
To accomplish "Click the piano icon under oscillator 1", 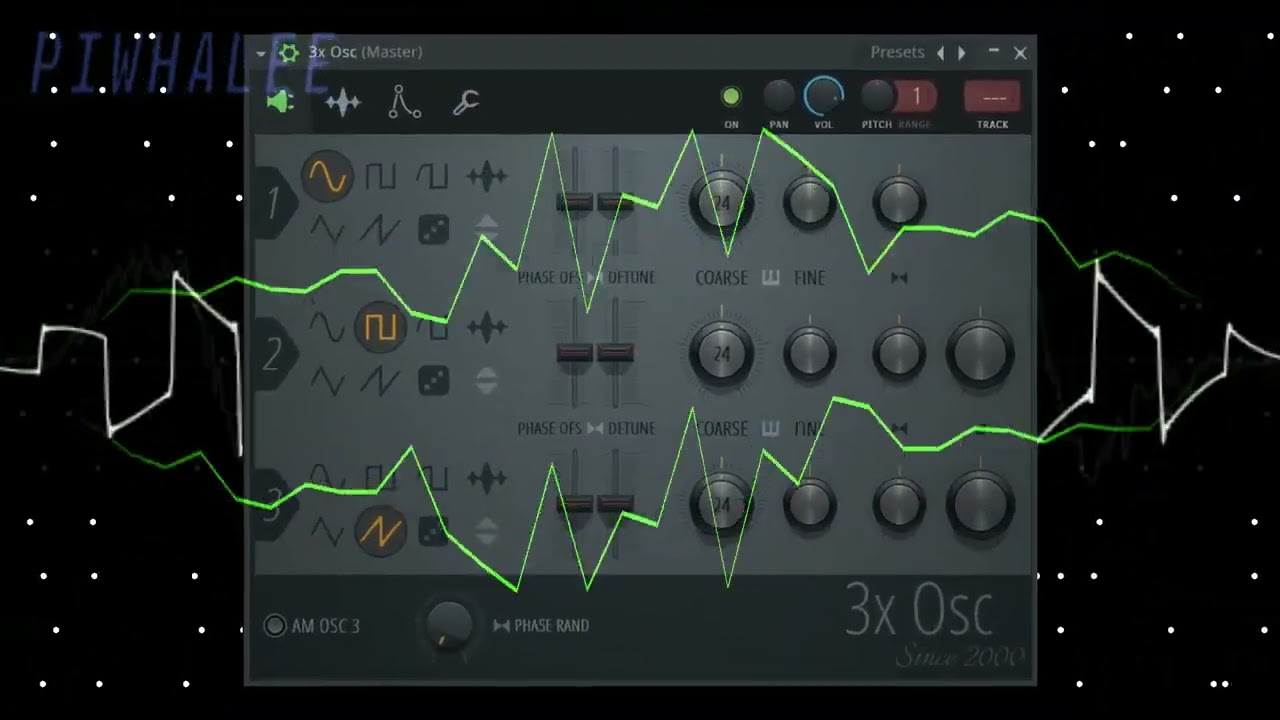I will pos(770,278).
